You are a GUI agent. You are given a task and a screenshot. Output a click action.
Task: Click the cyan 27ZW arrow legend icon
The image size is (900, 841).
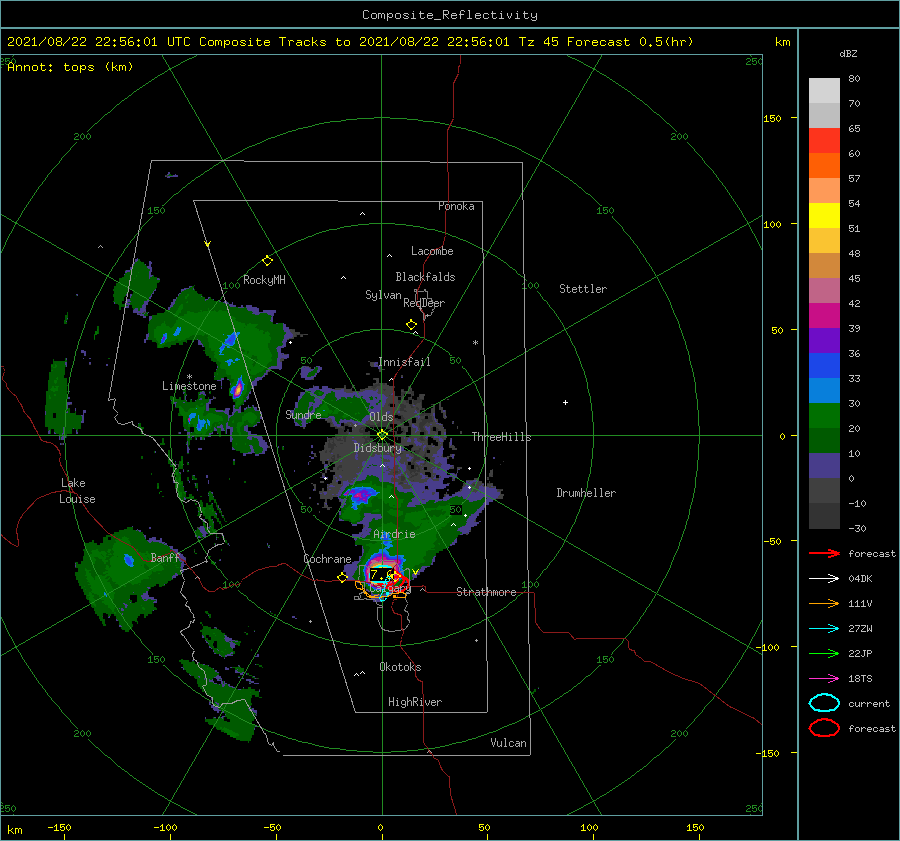click(824, 628)
